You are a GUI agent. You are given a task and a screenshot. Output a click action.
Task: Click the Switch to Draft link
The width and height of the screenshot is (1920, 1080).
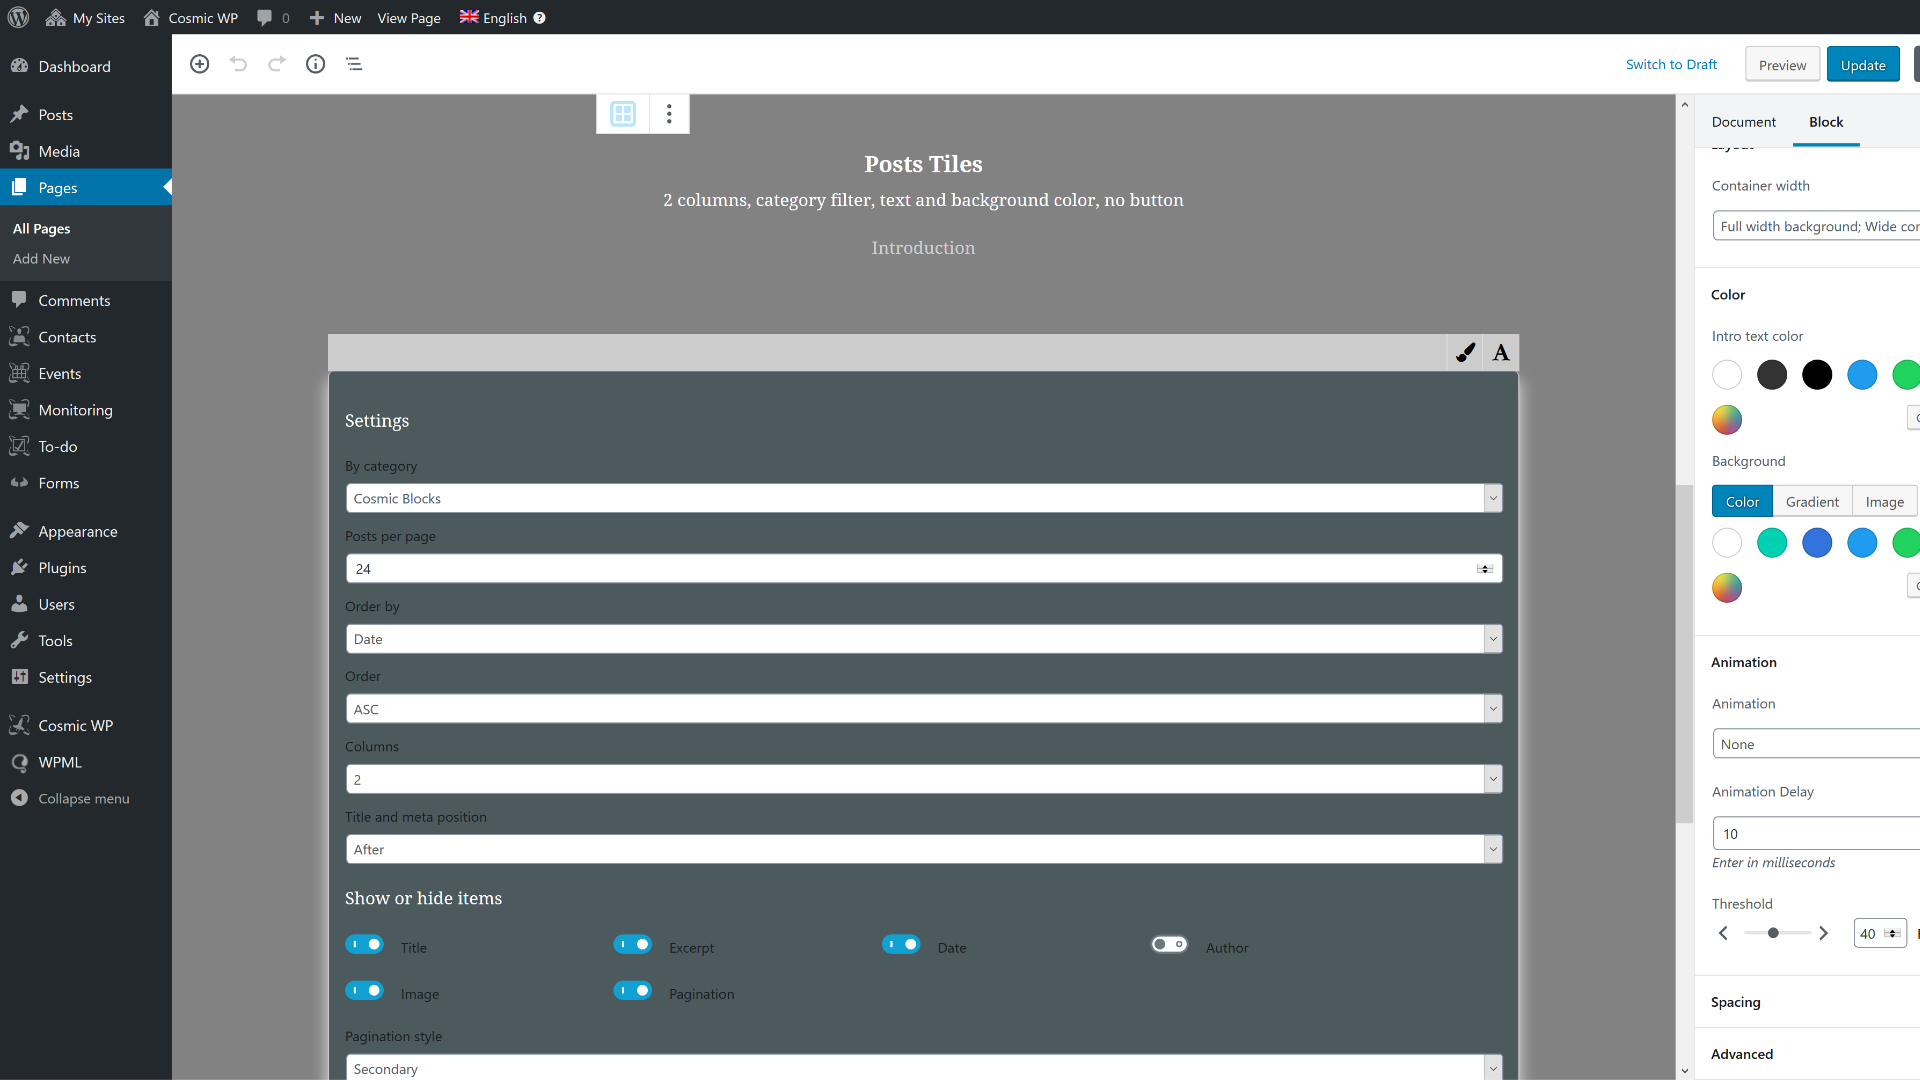(x=1671, y=64)
